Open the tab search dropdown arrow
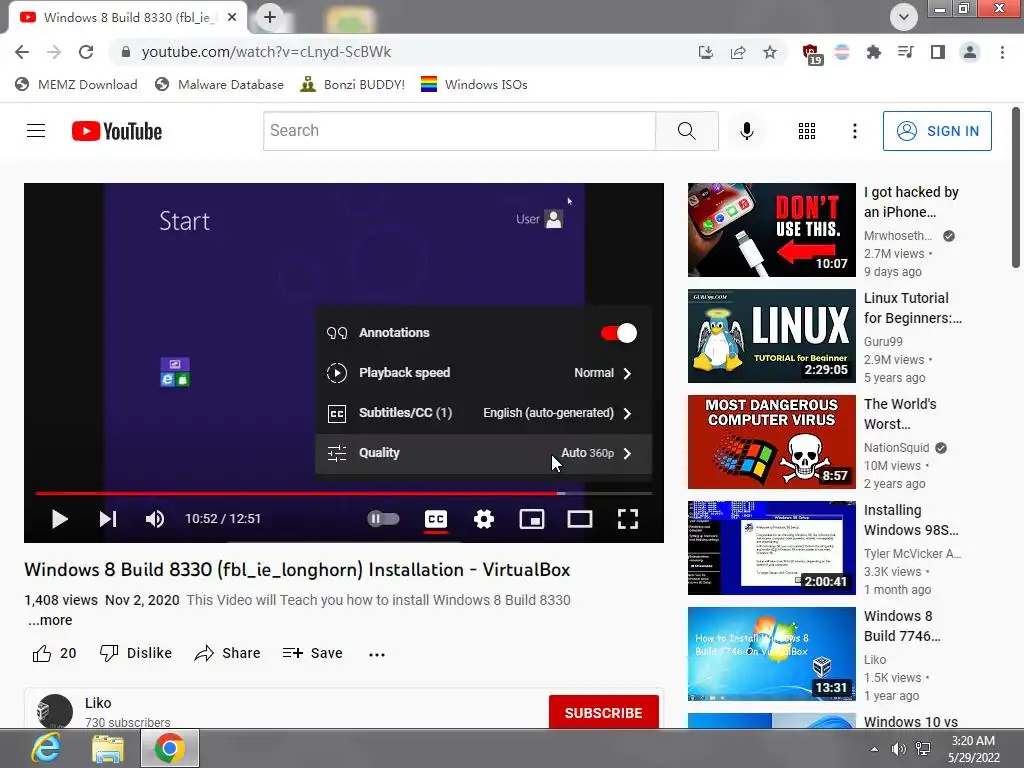This screenshot has height=768, width=1024. pyautogui.click(x=904, y=17)
